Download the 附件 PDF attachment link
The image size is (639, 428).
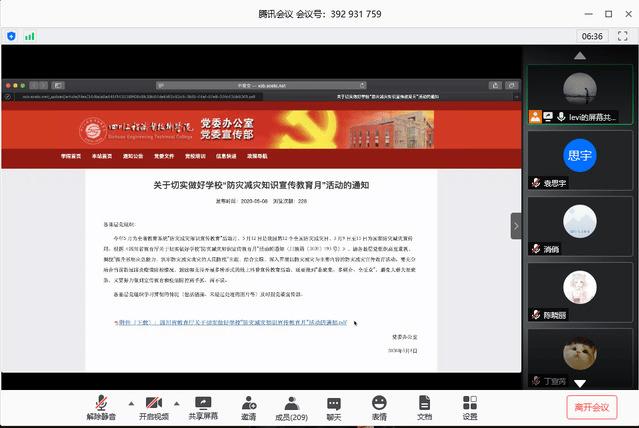pyautogui.click(x=233, y=322)
